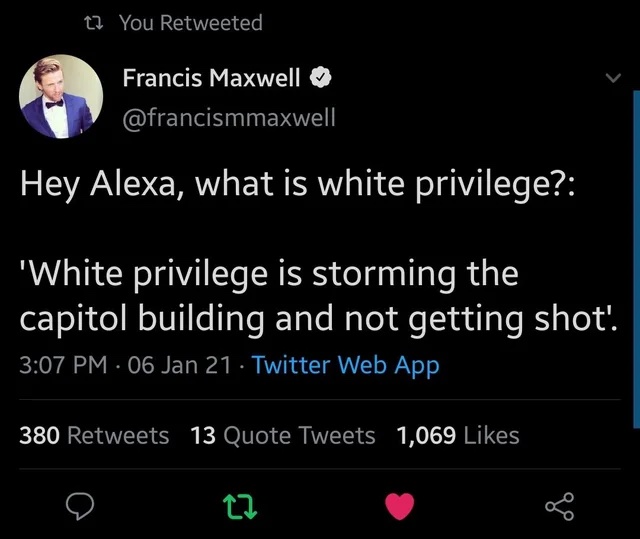Click the Twitter Web App source link
The height and width of the screenshot is (539, 640).
pyautogui.click(x=346, y=365)
